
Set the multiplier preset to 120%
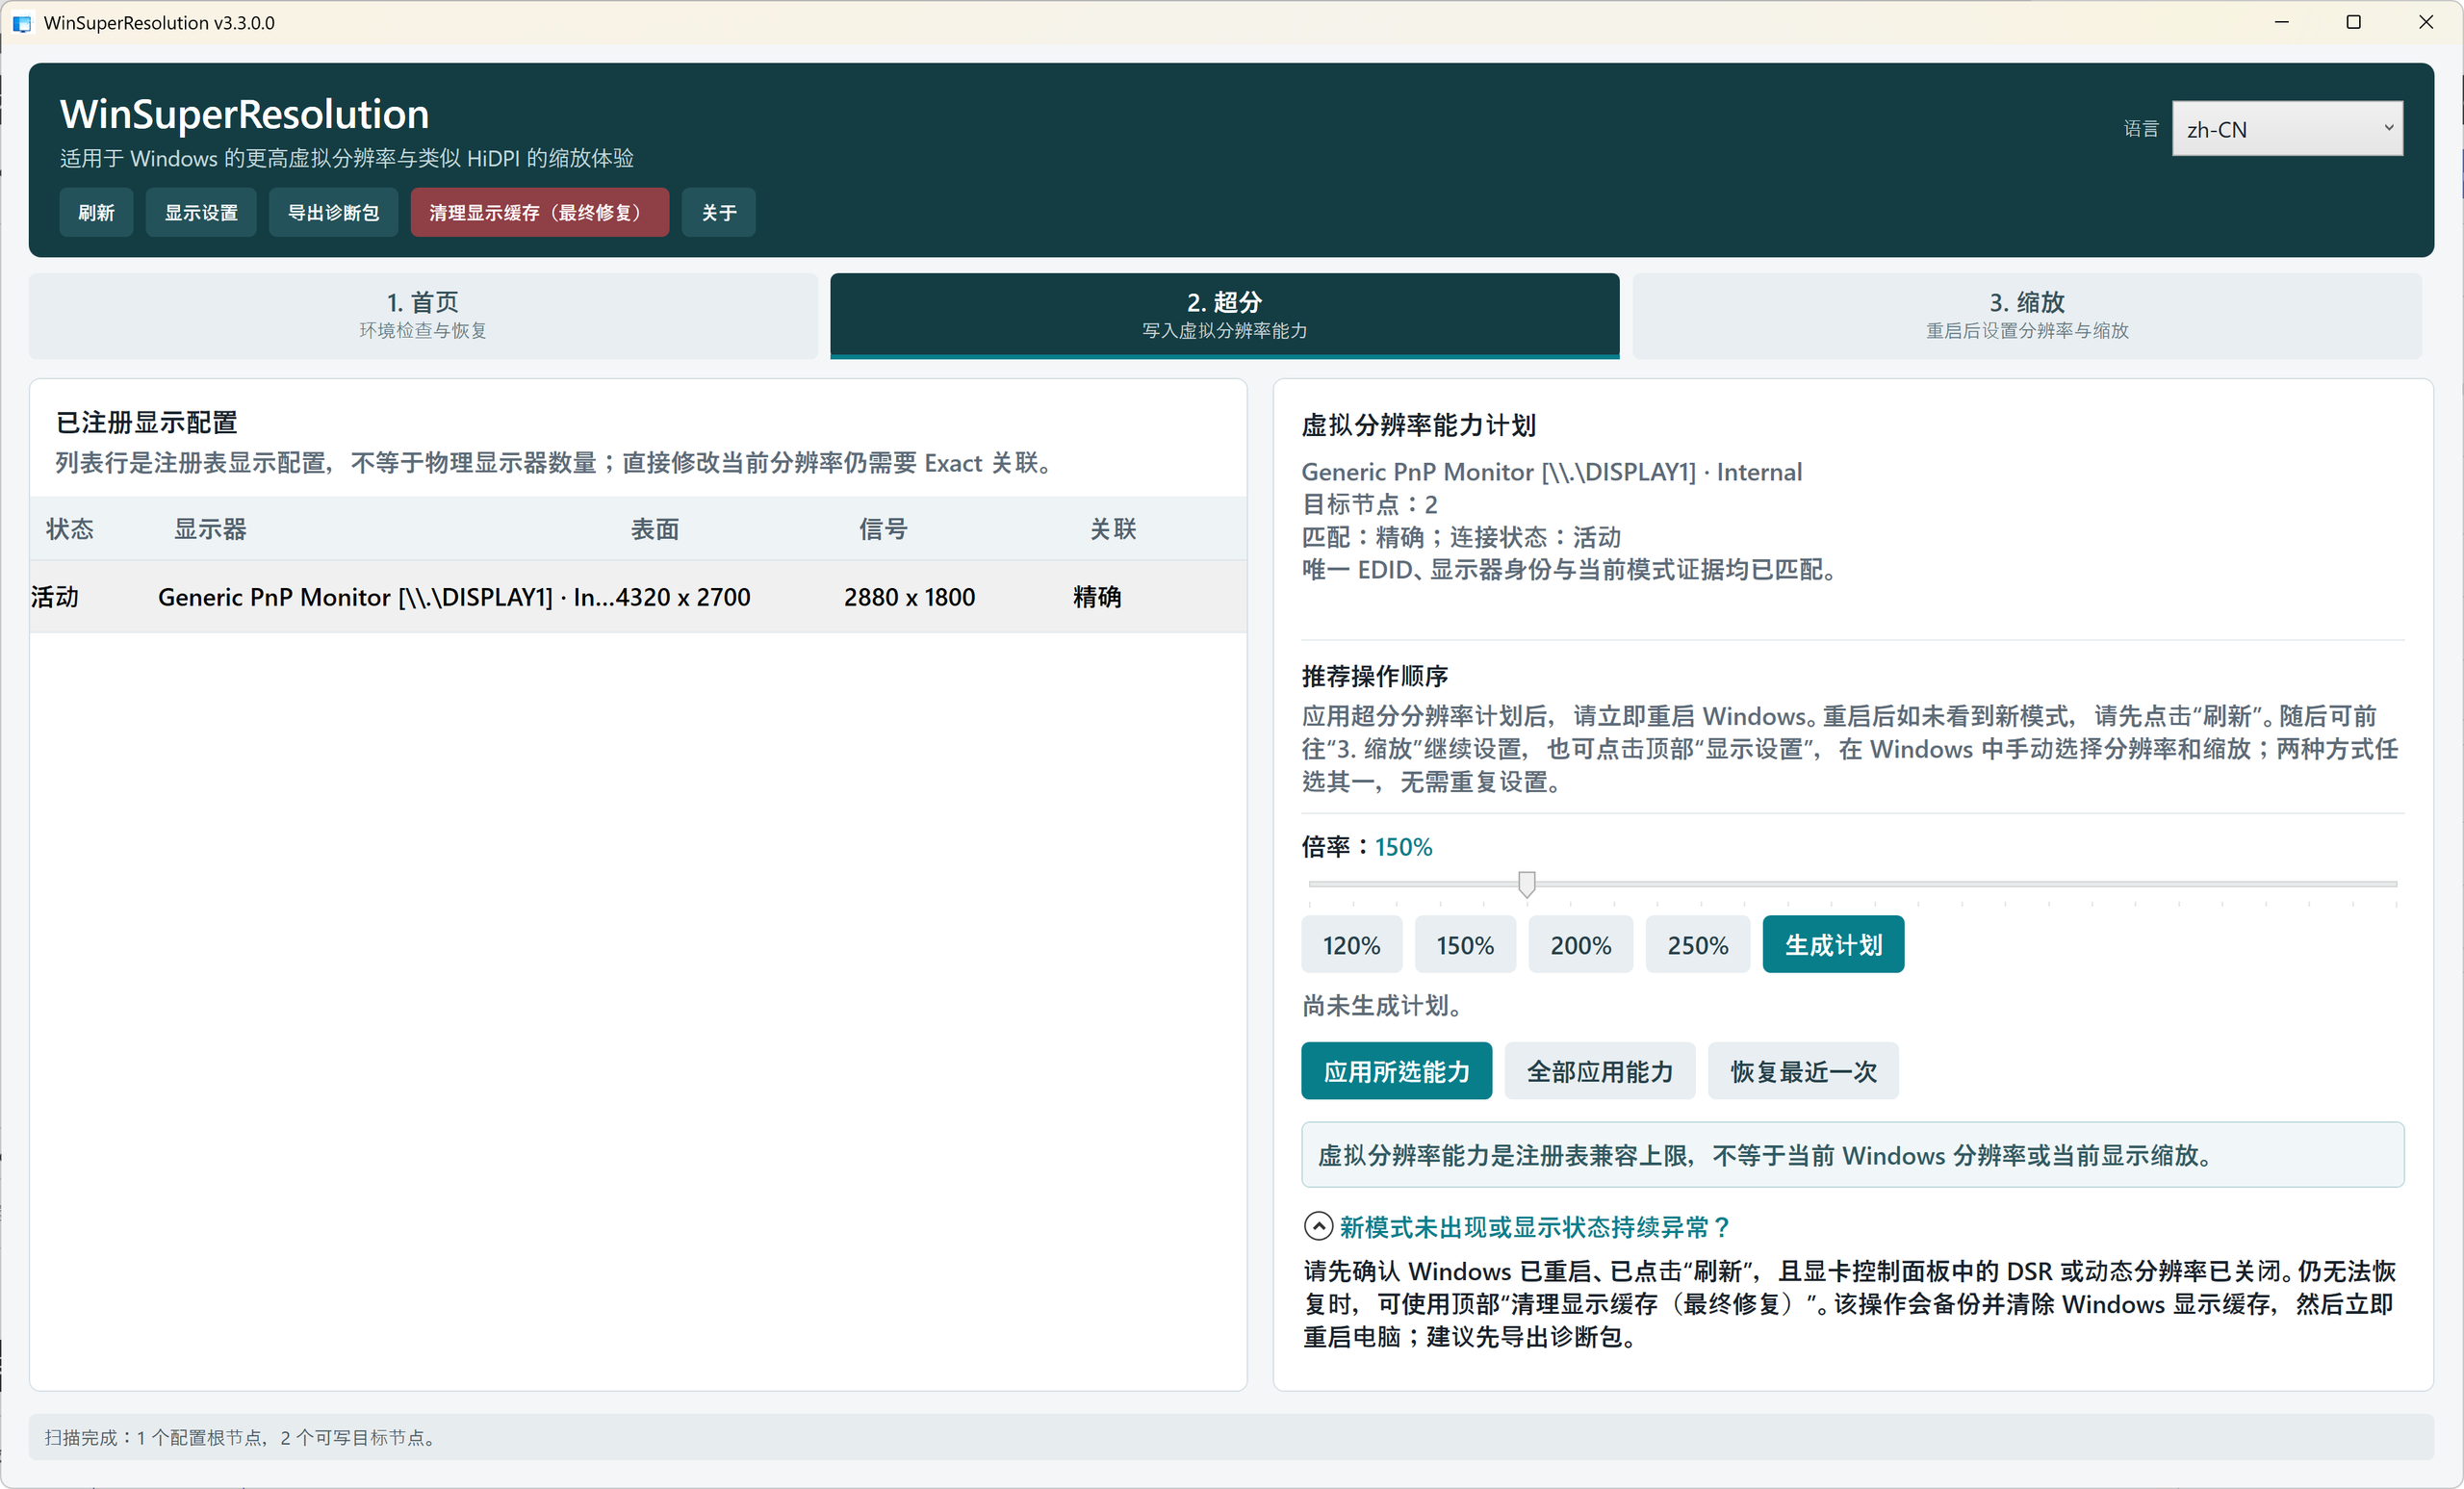click(x=1352, y=945)
